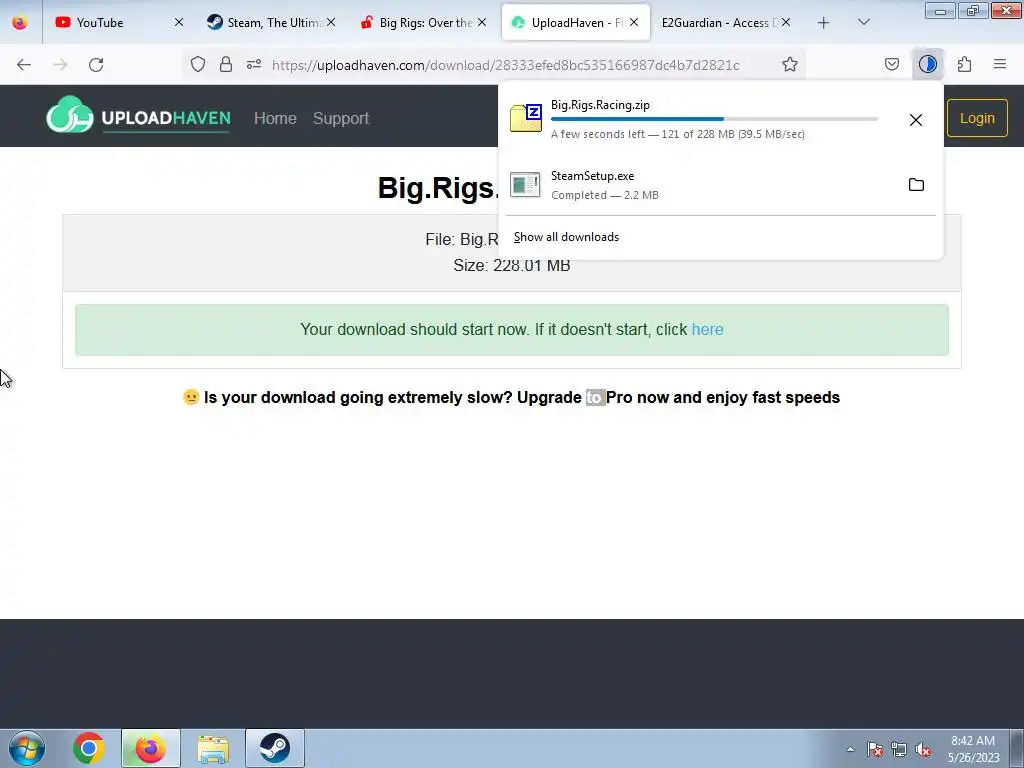Open Steam from the taskbar
This screenshot has width=1024, height=768.
tap(275, 748)
